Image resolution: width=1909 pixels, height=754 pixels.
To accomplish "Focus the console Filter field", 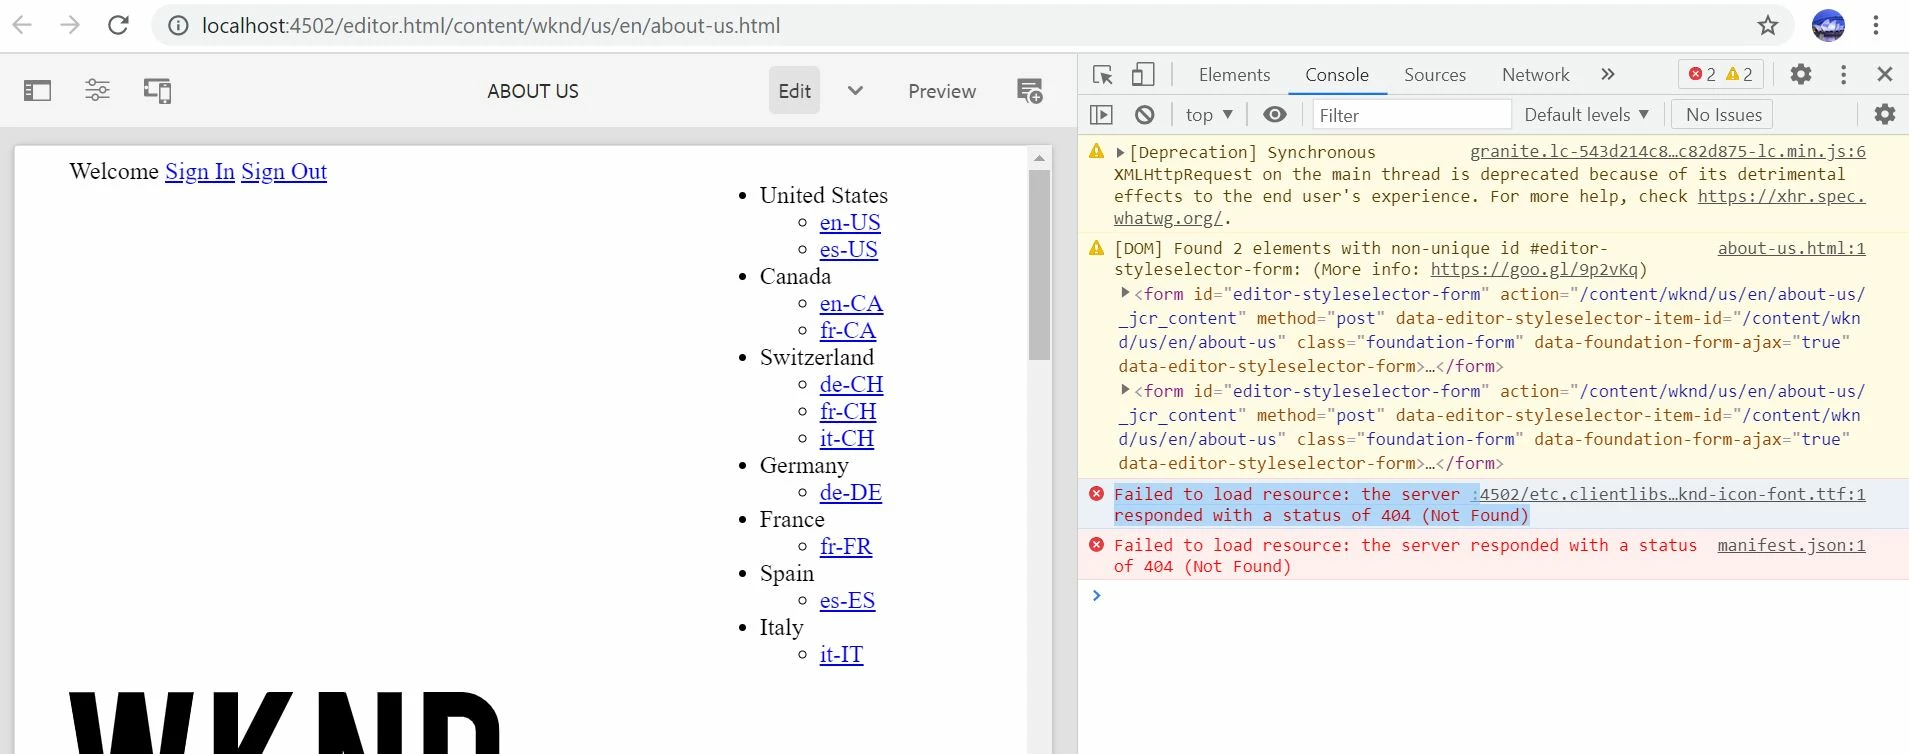I will coord(1411,115).
